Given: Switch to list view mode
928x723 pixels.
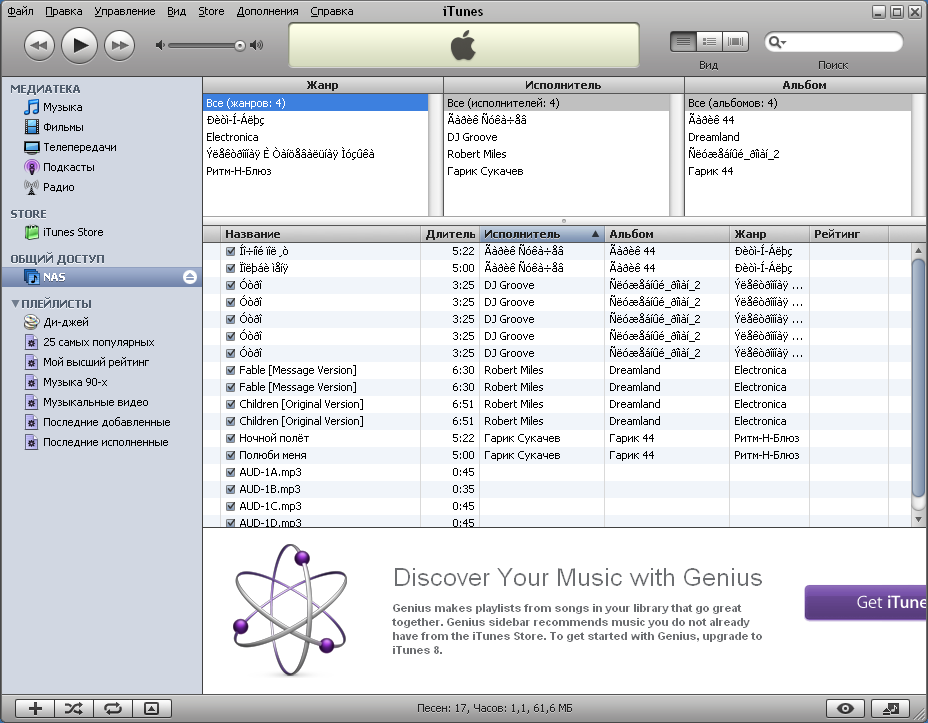Looking at the screenshot, I should tap(683, 41).
